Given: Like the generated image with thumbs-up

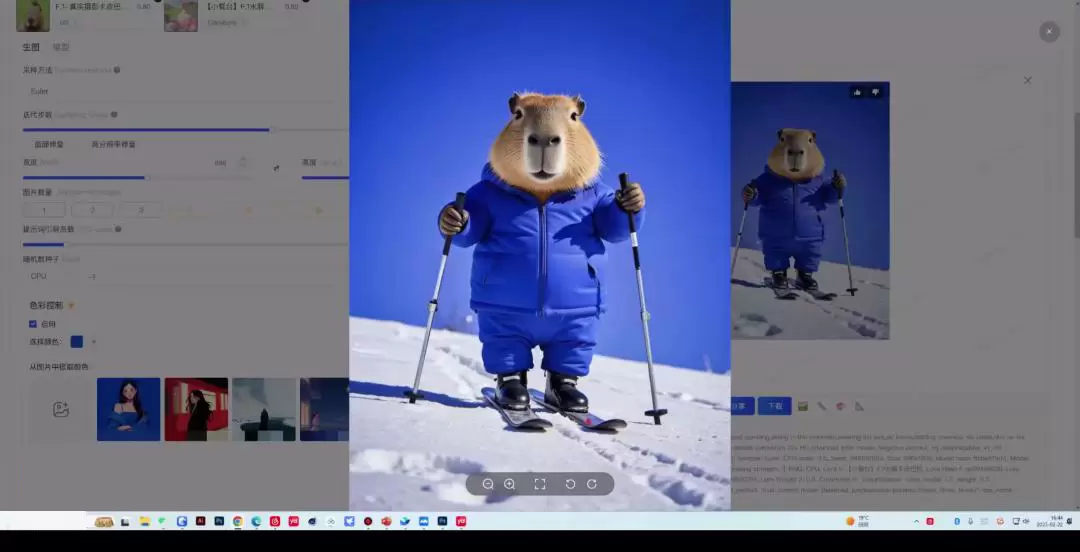Looking at the screenshot, I should [x=857, y=92].
